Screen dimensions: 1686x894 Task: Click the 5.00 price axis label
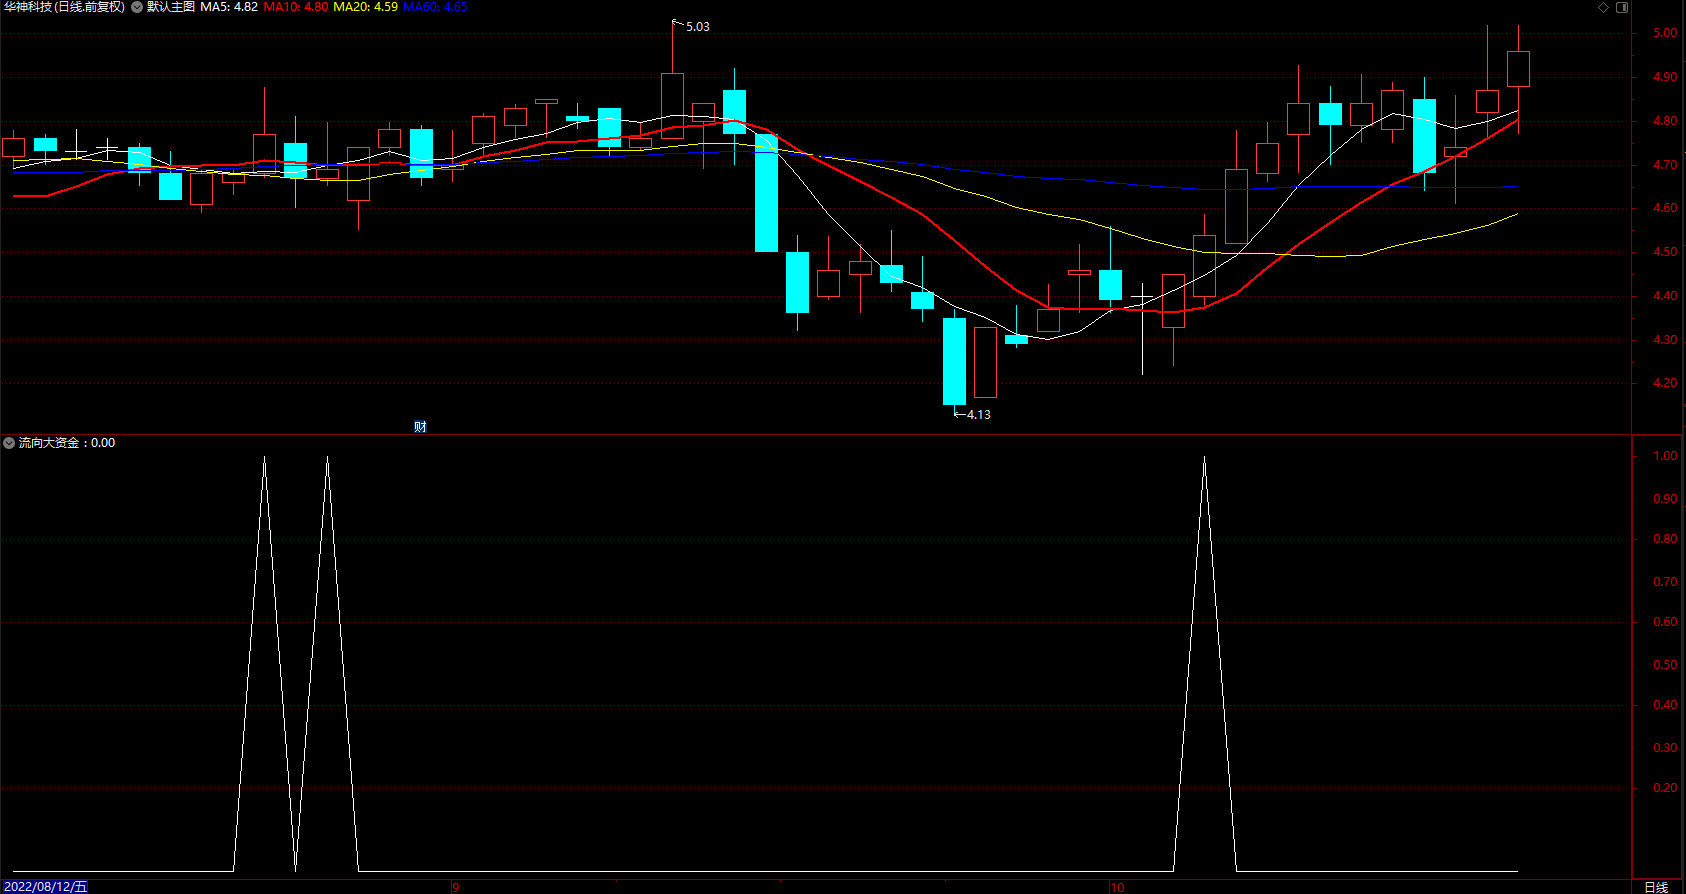(x=1665, y=33)
